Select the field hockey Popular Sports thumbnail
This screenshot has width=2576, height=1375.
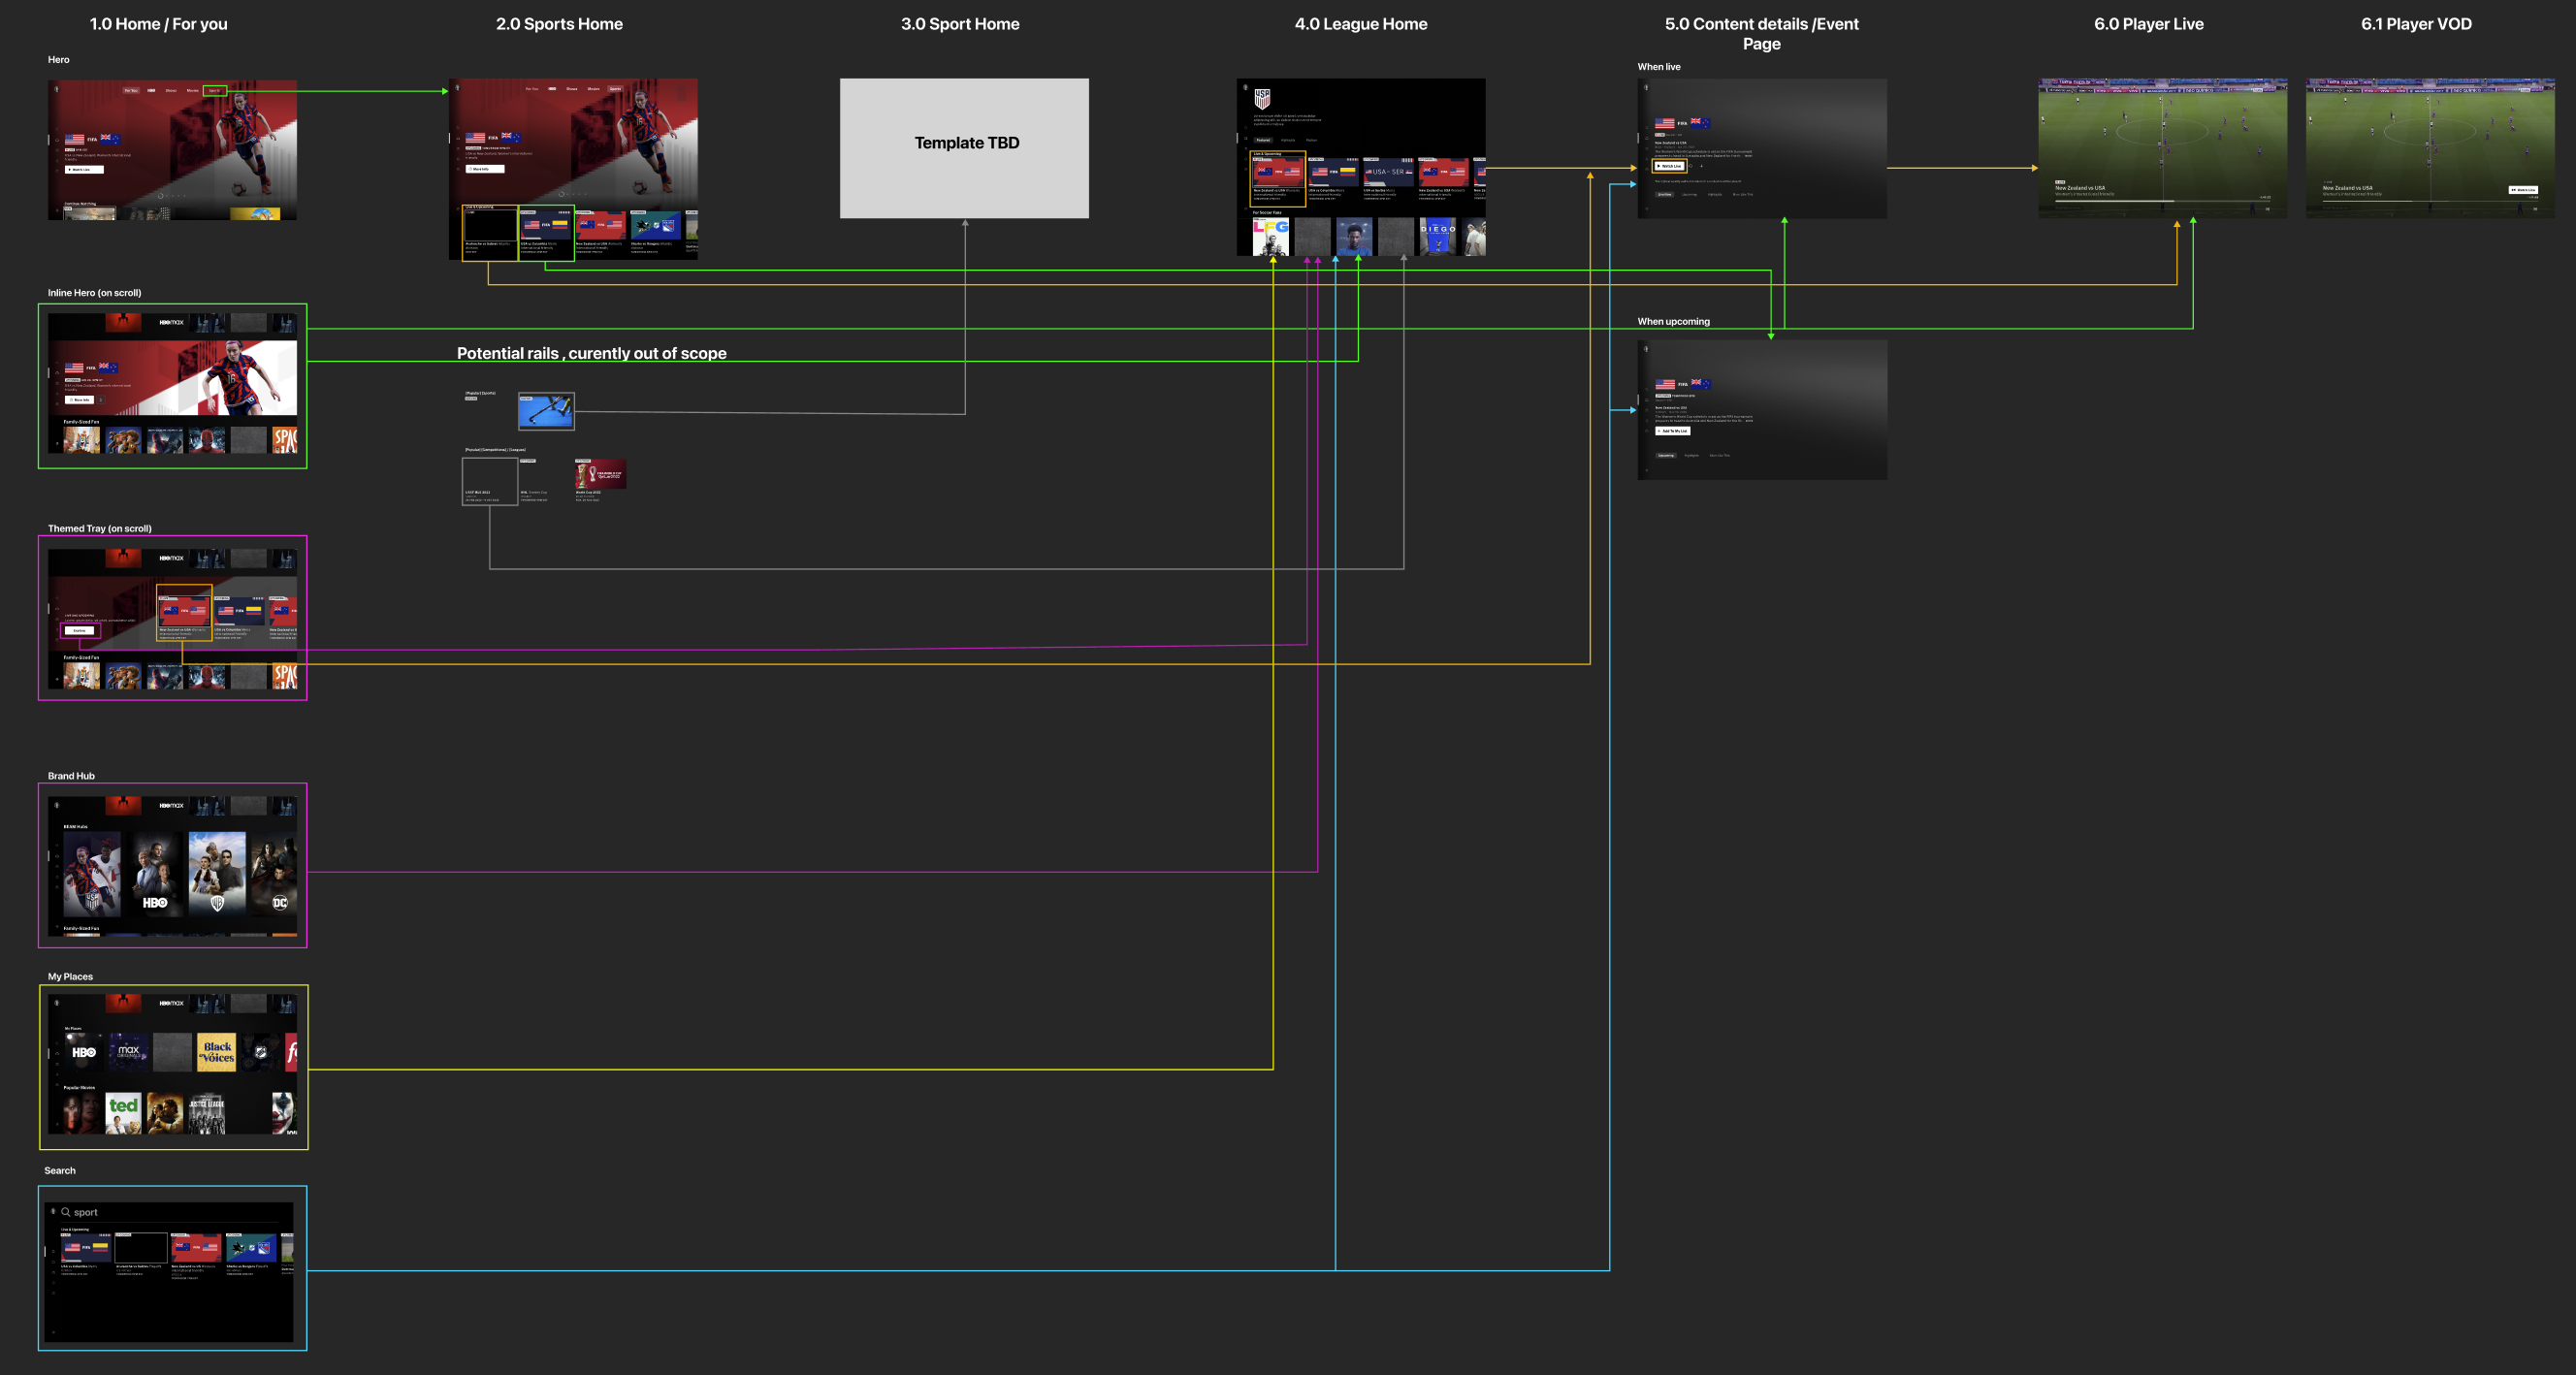click(x=546, y=411)
